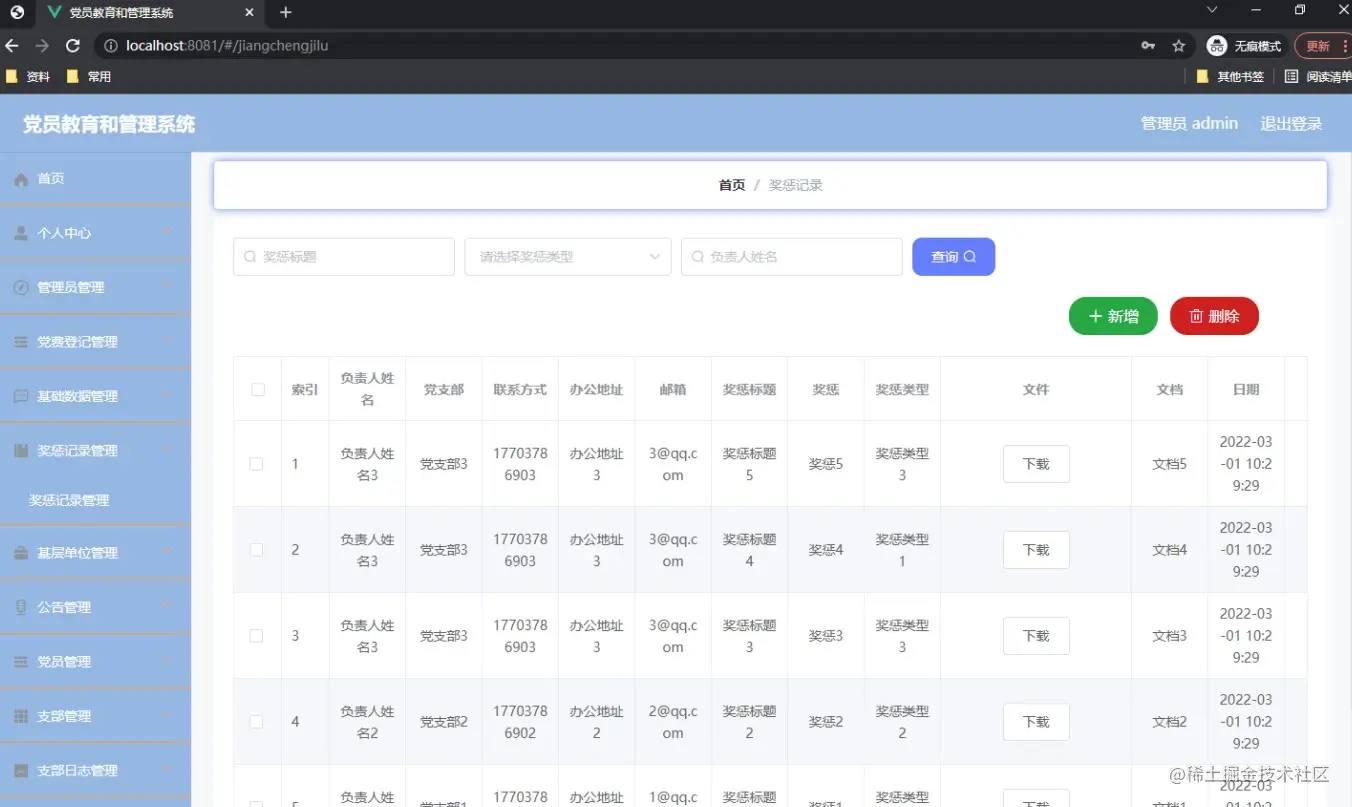Open the 其他书签 folder
Screen dimensions: 1352x807
[1231, 76]
